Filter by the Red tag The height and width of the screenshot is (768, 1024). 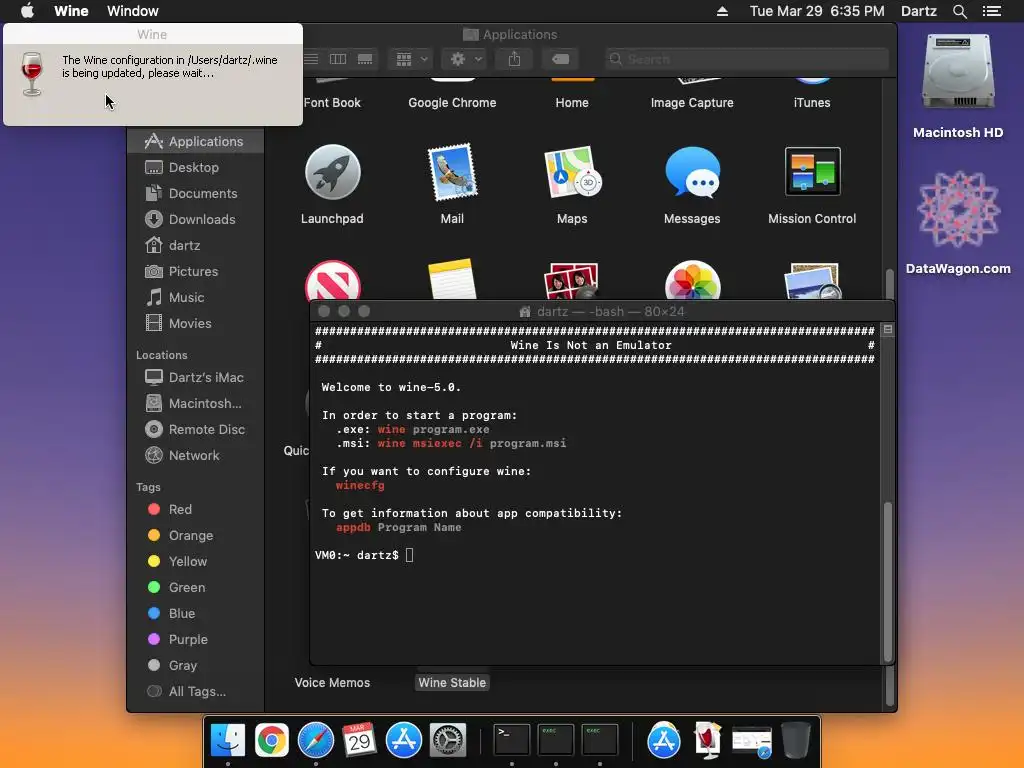point(196,509)
